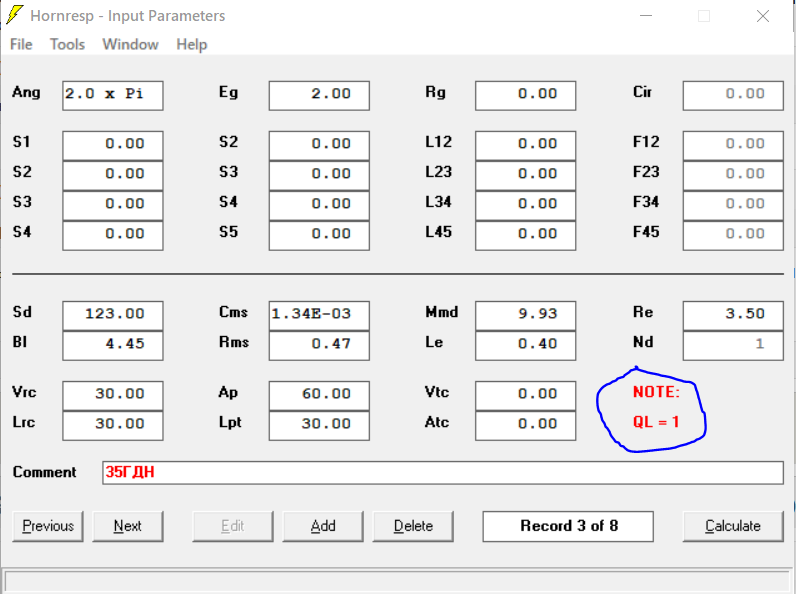This screenshot has width=796, height=594.
Task: Click the Cir input field
Action: coord(733,95)
